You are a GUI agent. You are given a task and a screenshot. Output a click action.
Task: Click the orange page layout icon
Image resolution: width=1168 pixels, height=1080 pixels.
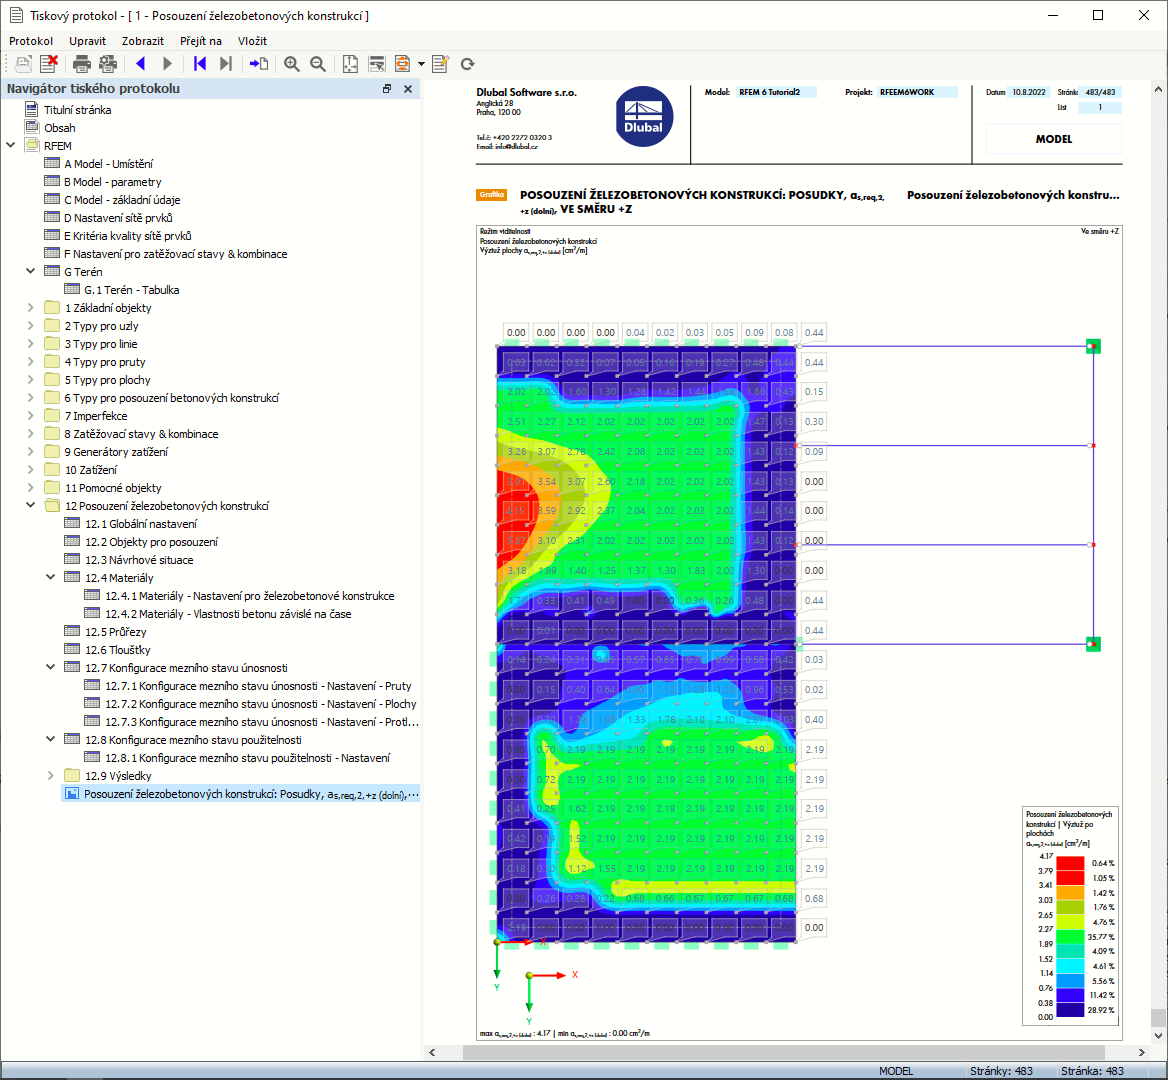tap(402, 64)
